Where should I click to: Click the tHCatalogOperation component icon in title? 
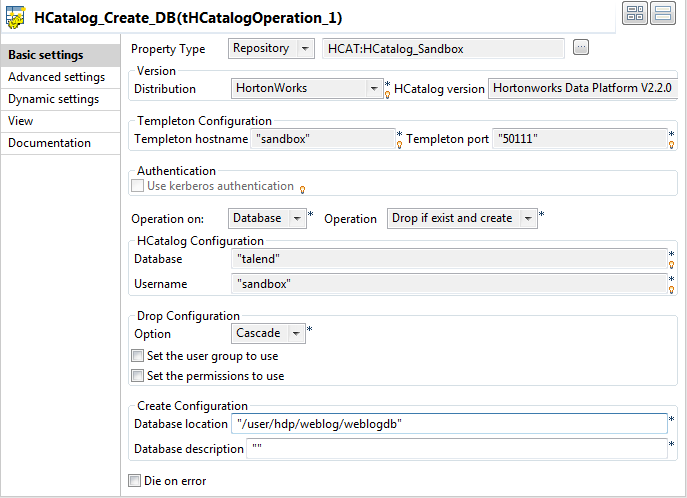point(16,17)
